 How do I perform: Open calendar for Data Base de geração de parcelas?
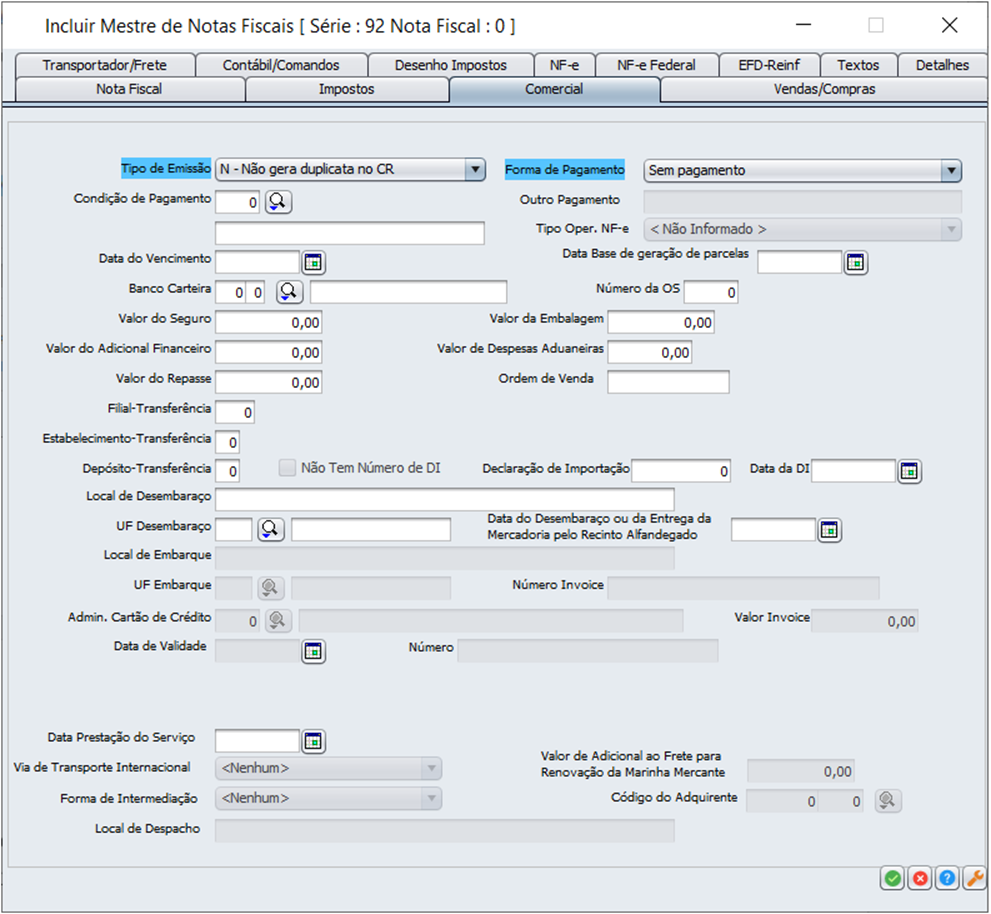coord(856,263)
